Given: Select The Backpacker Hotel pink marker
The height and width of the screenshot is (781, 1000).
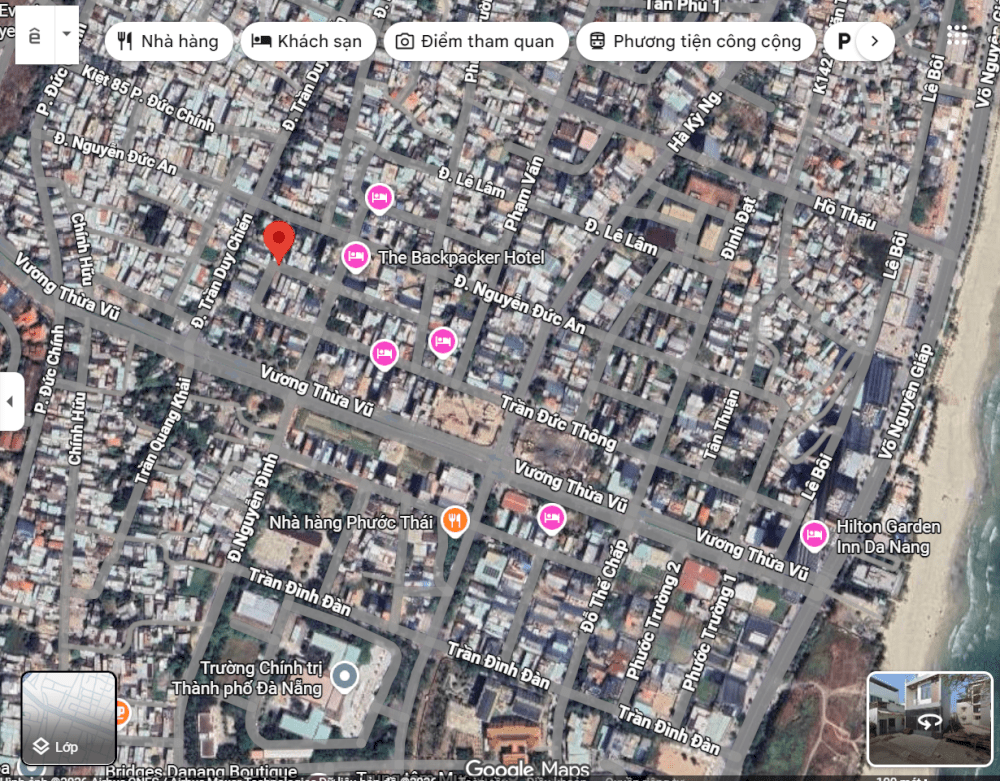Looking at the screenshot, I should [x=355, y=257].
